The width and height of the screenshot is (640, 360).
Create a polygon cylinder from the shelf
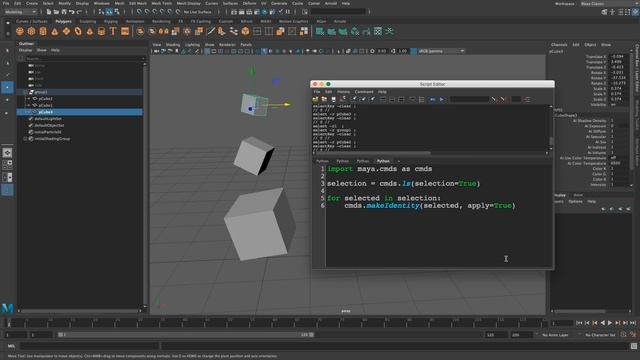[x=43, y=31]
